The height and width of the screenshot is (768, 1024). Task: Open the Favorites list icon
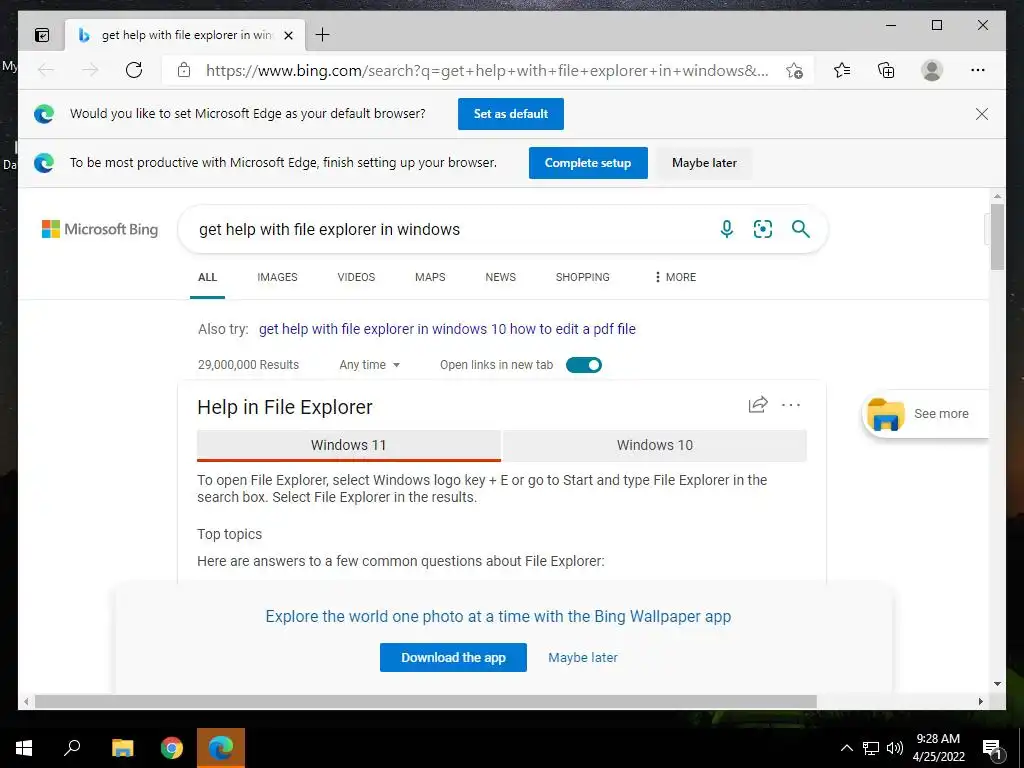pyautogui.click(x=842, y=70)
